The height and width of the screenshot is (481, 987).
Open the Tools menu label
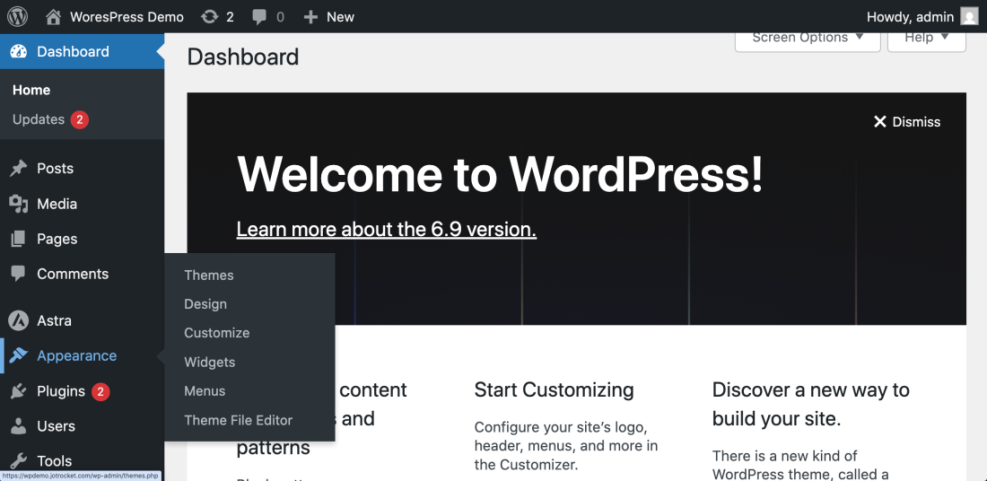[x=54, y=461]
